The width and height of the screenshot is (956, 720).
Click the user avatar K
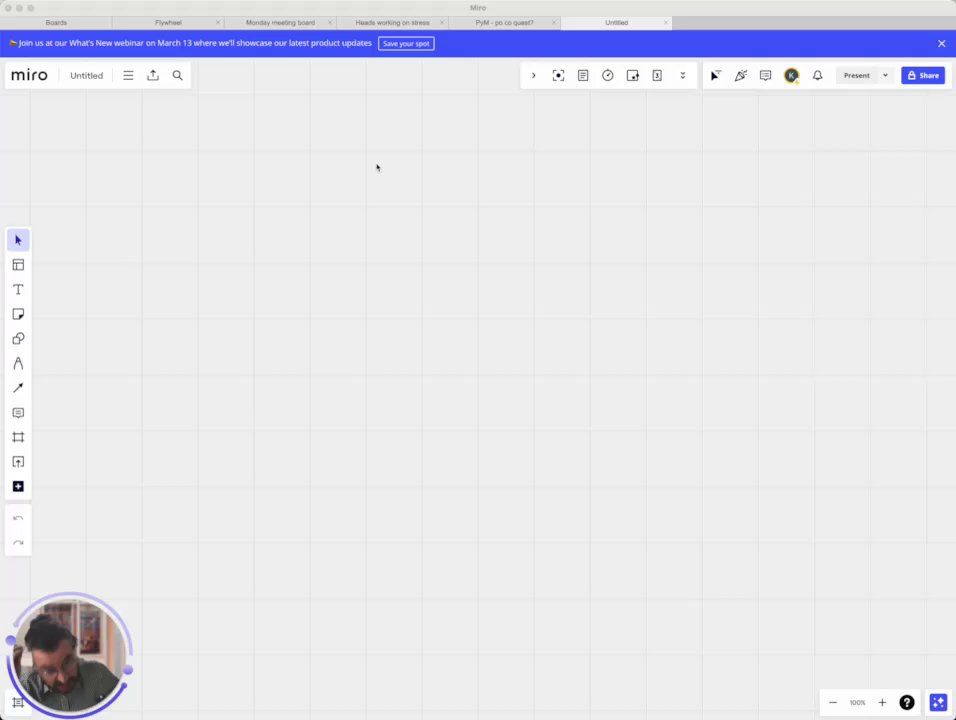click(x=791, y=76)
